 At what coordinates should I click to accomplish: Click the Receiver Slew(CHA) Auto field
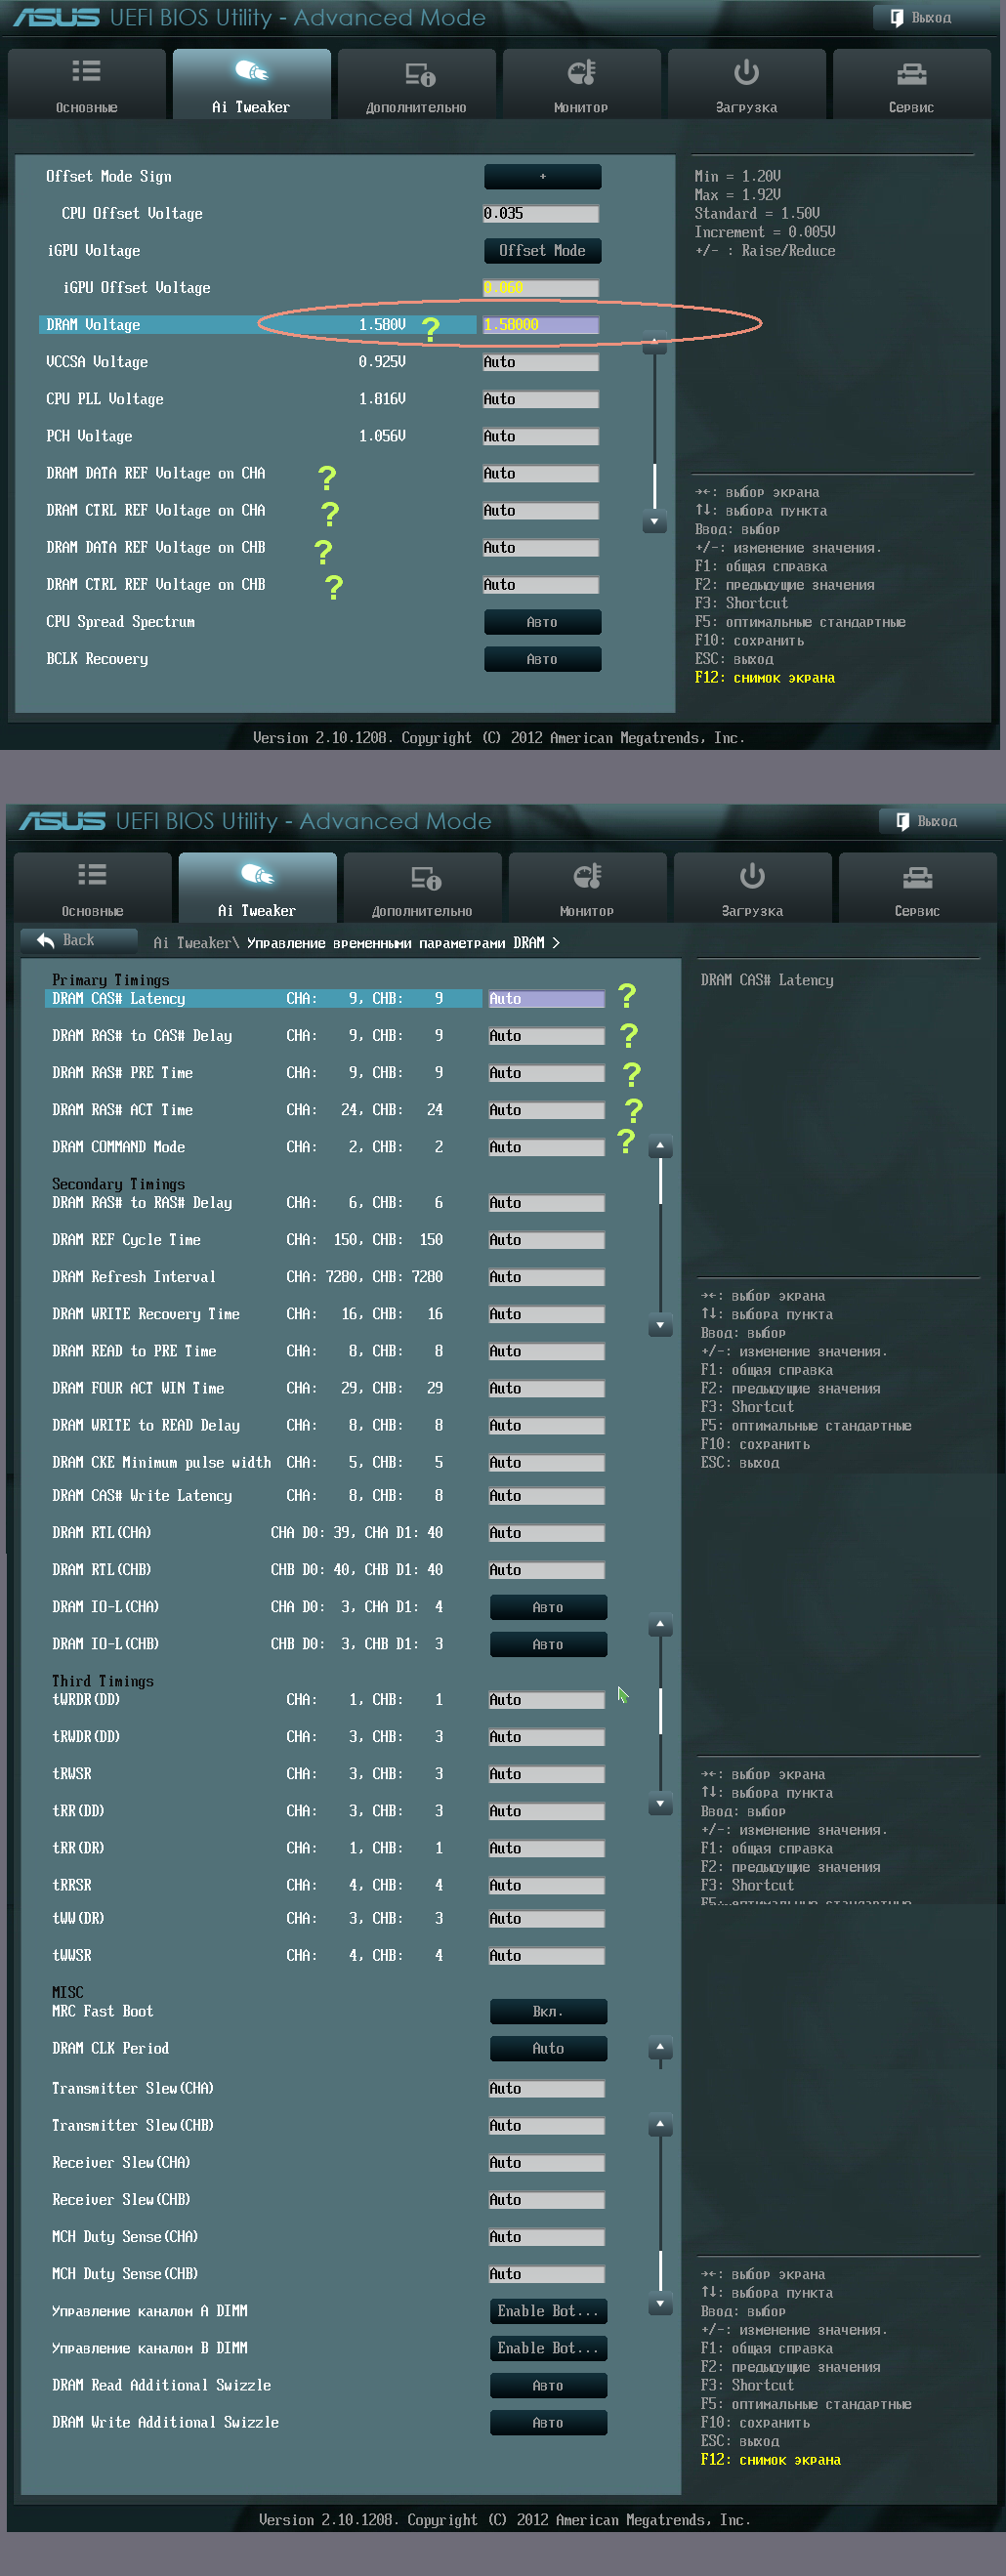pos(547,2163)
